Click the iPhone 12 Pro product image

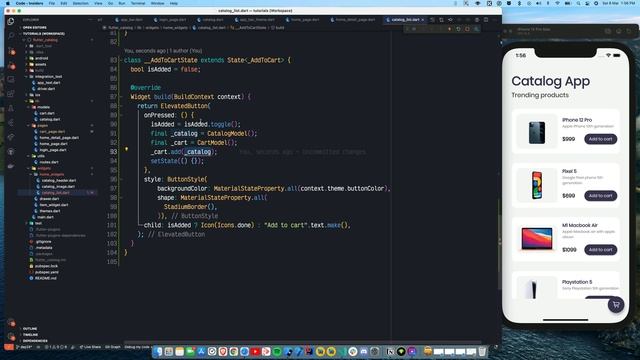pos(536,132)
